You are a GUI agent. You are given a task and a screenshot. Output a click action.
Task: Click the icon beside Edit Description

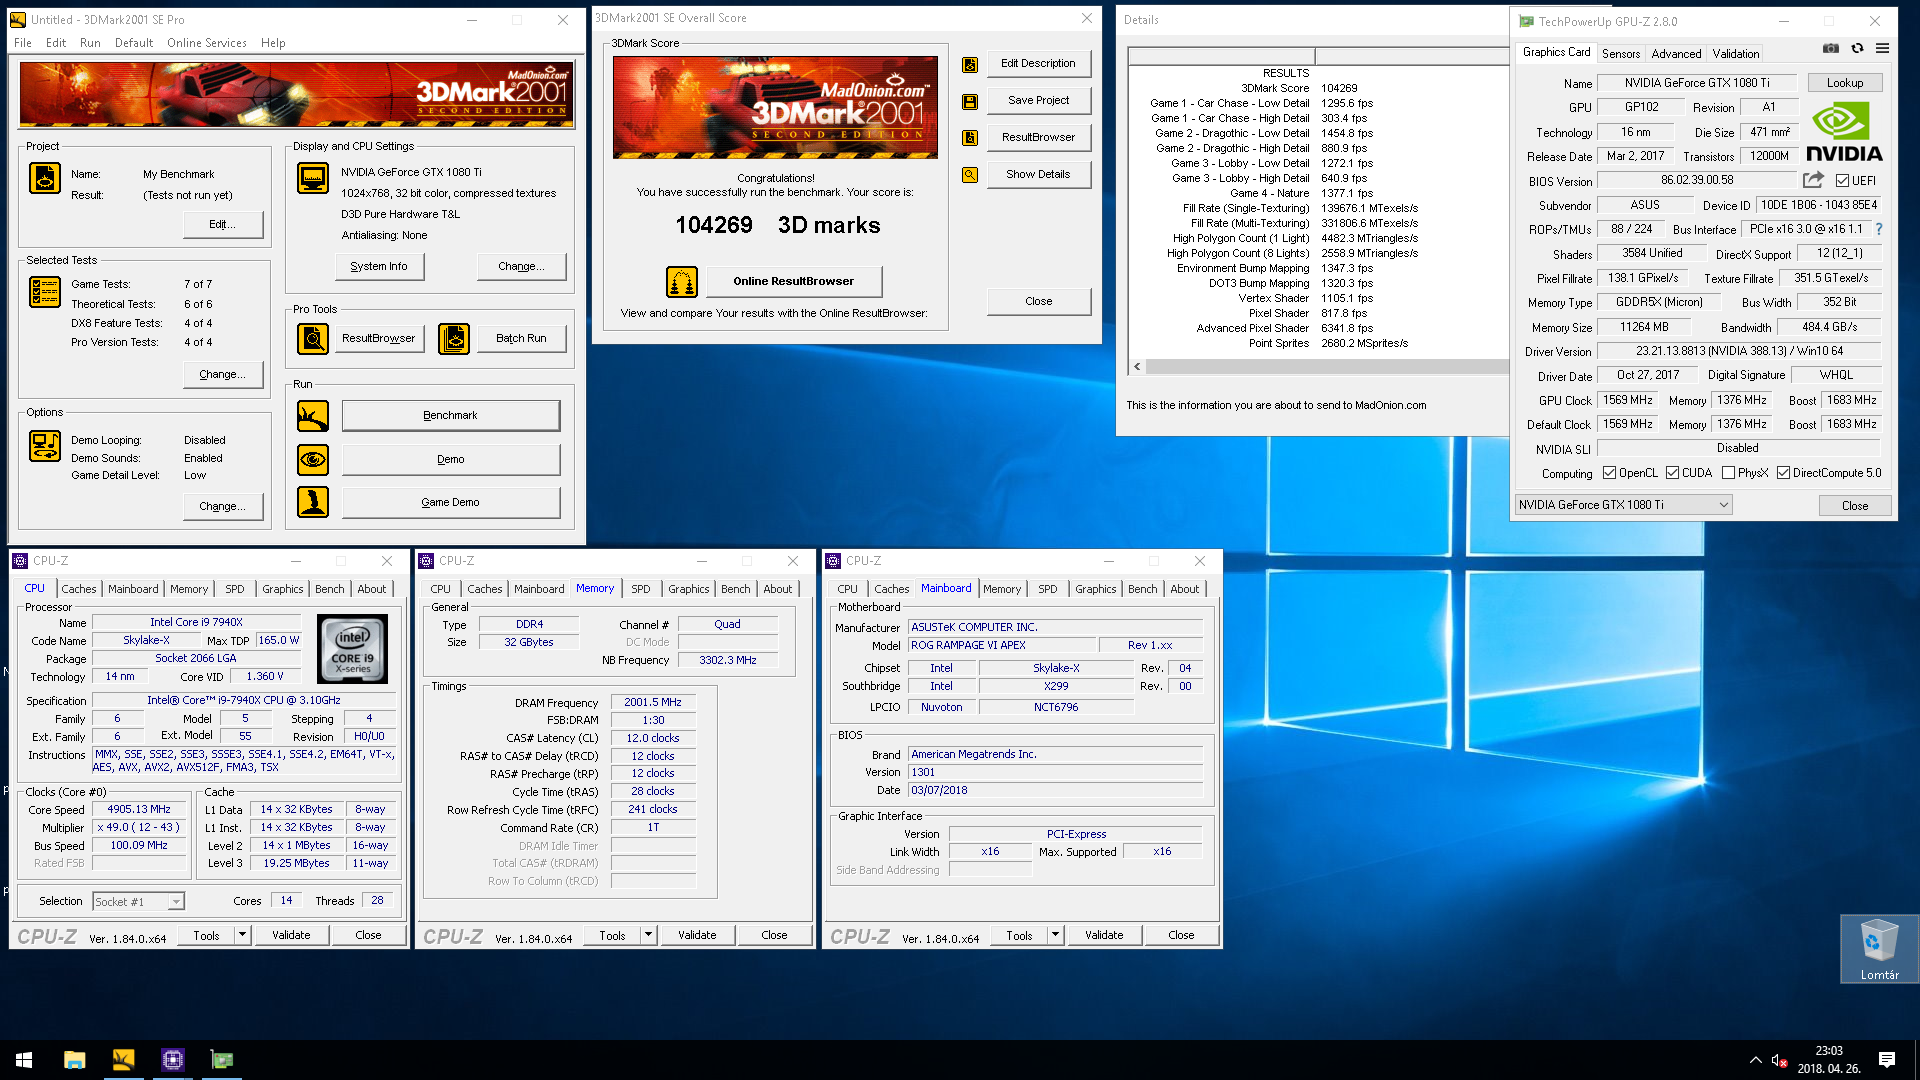[x=970, y=65]
